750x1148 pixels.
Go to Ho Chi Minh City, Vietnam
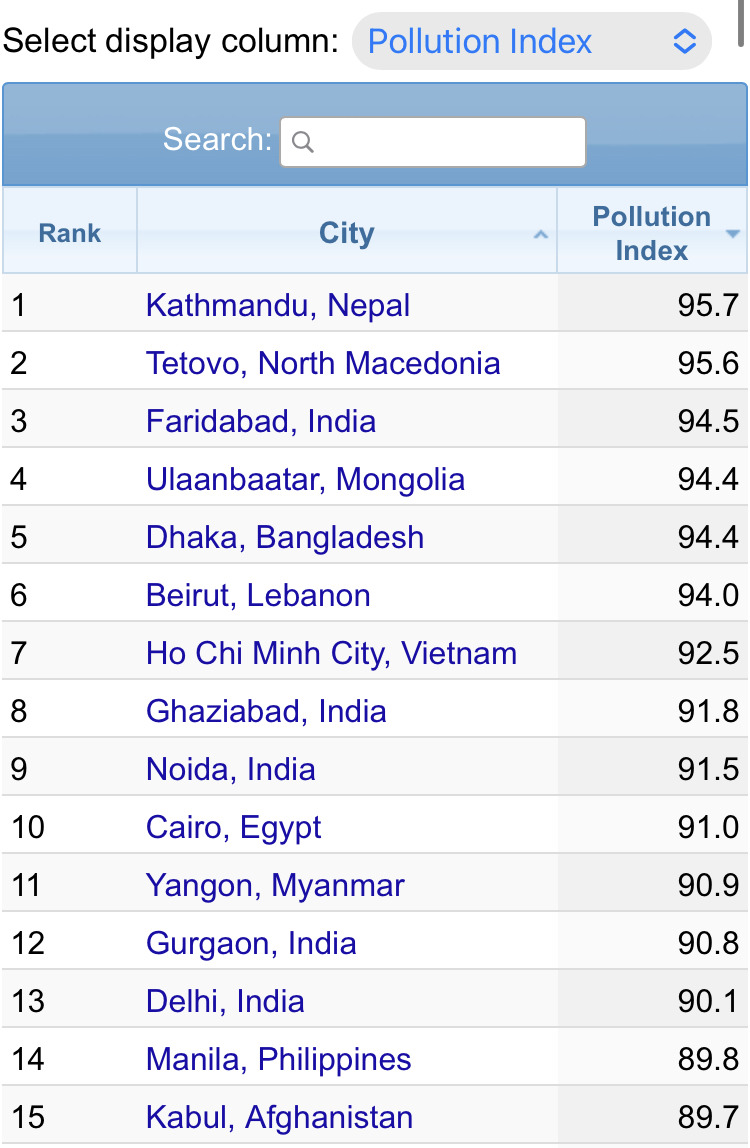tap(331, 653)
